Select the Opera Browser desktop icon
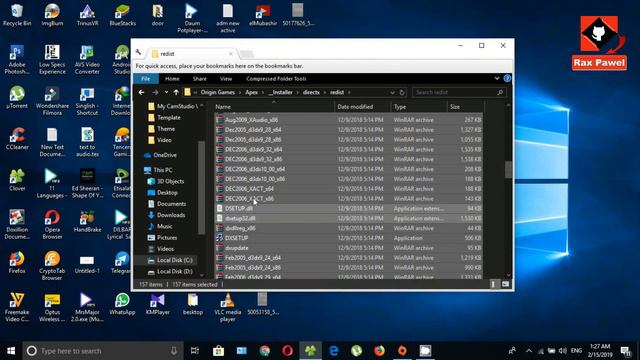This screenshot has height=360, width=640. (x=52, y=225)
